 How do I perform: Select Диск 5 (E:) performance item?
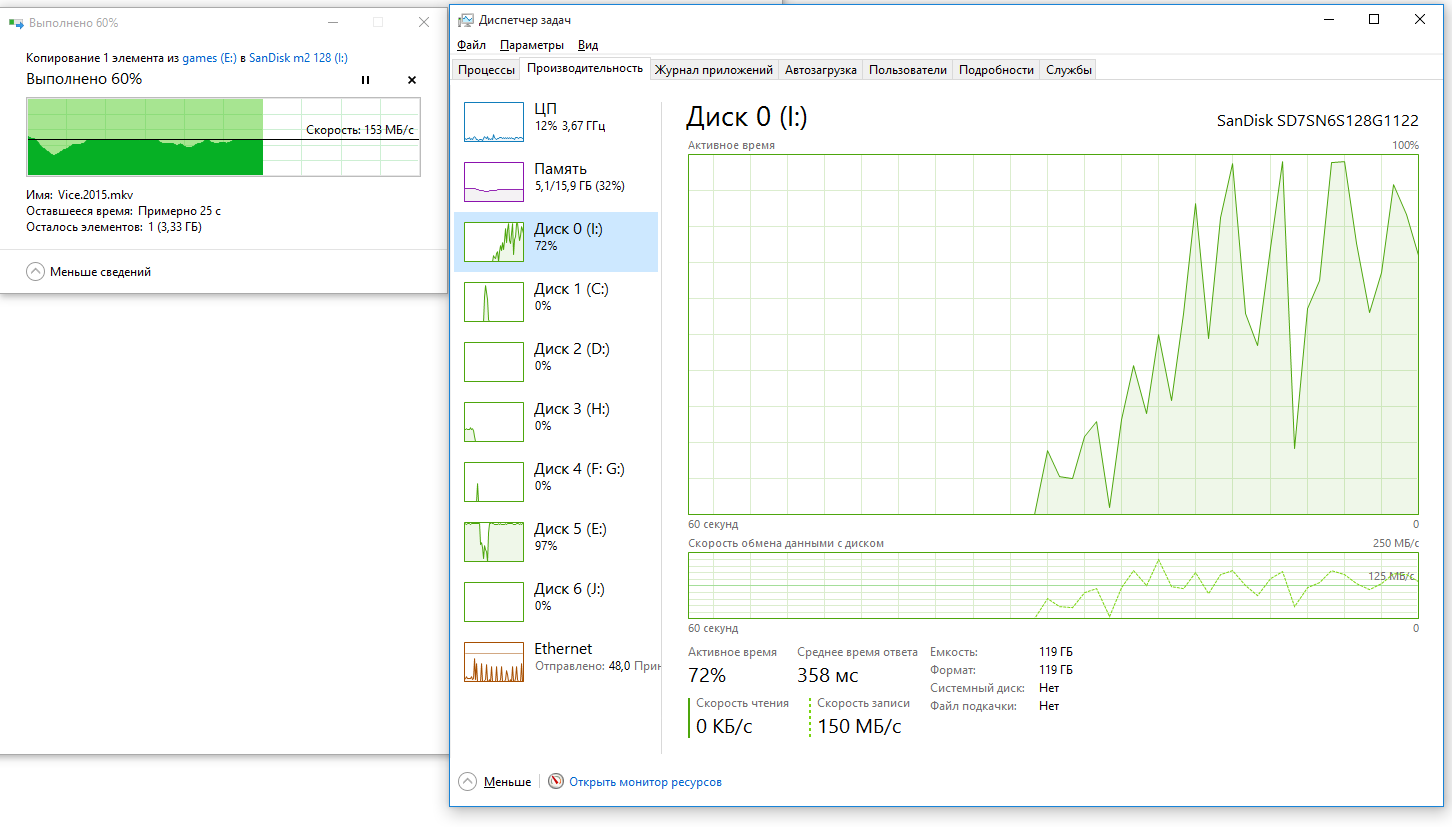(x=556, y=542)
